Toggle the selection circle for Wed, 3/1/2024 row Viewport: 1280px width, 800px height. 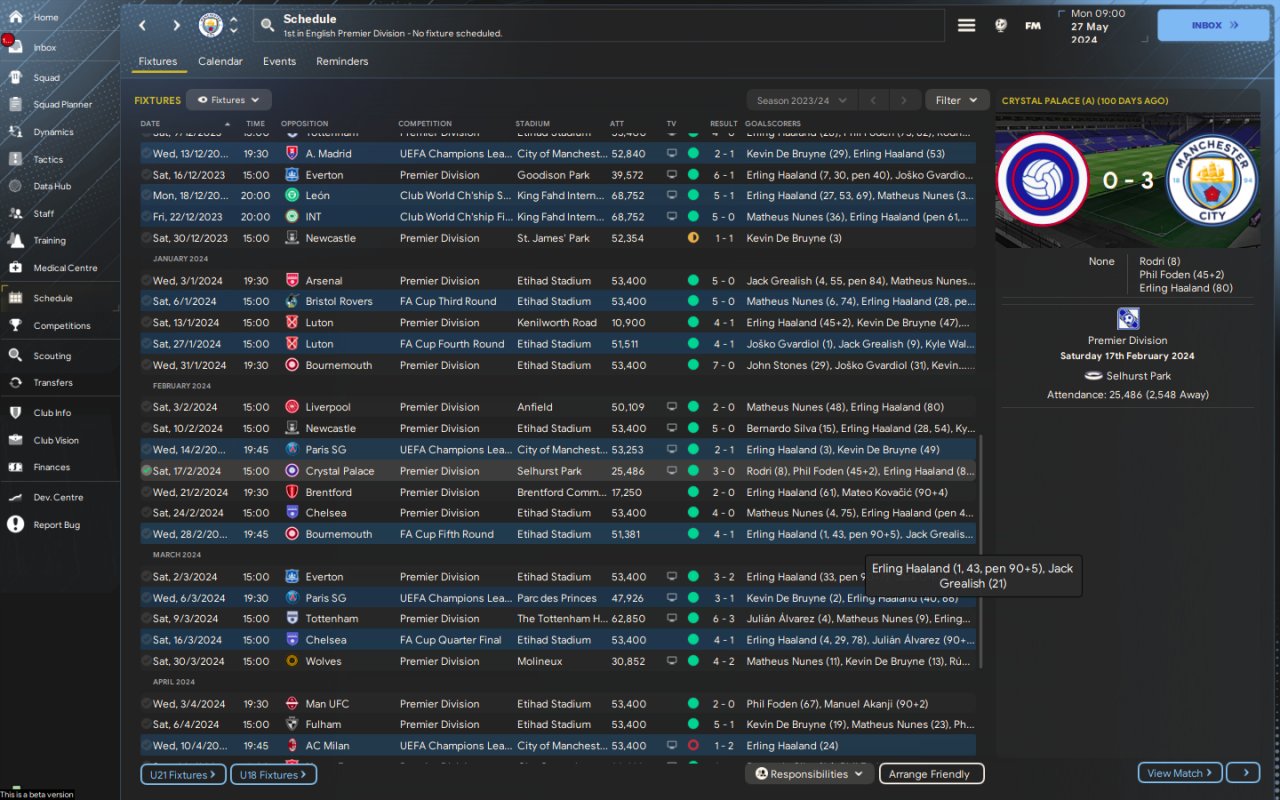[x=146, y=281]
